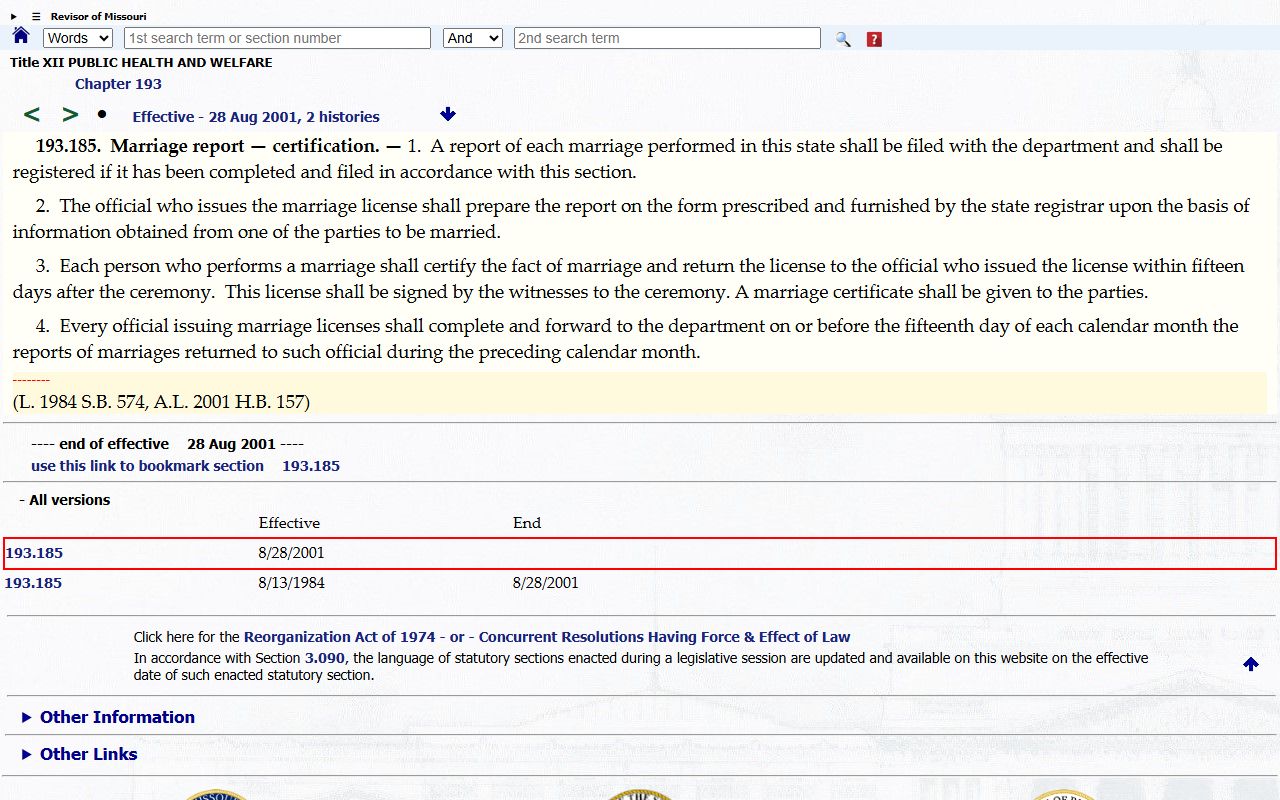
Task: Click the end of effective 28 Aug 2001 text
Action: click(167, 444)
